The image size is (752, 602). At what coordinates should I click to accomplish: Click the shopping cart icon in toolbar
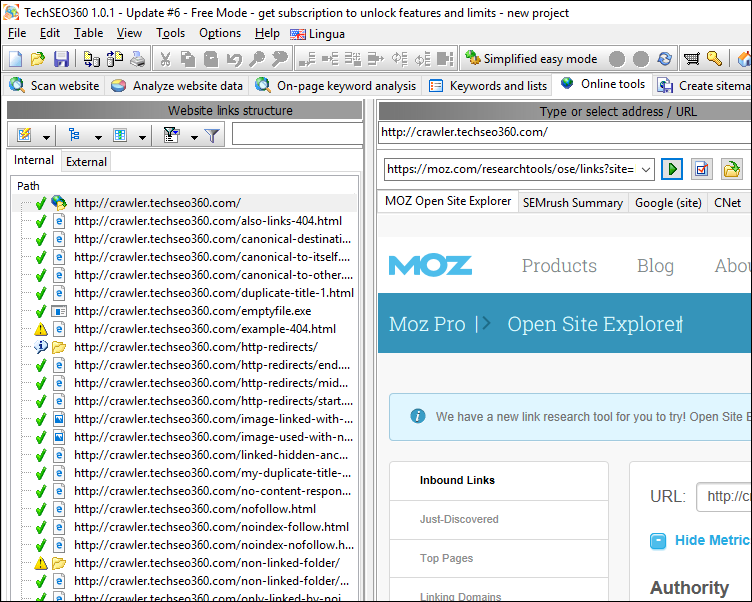tap(692, 59)
